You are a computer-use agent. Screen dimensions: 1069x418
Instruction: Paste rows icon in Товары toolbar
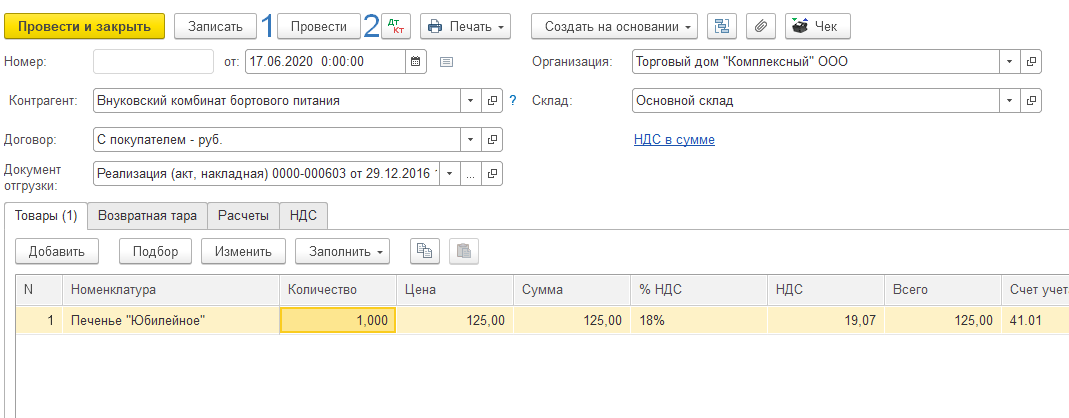pyautogui.click(x=464, y=251)
